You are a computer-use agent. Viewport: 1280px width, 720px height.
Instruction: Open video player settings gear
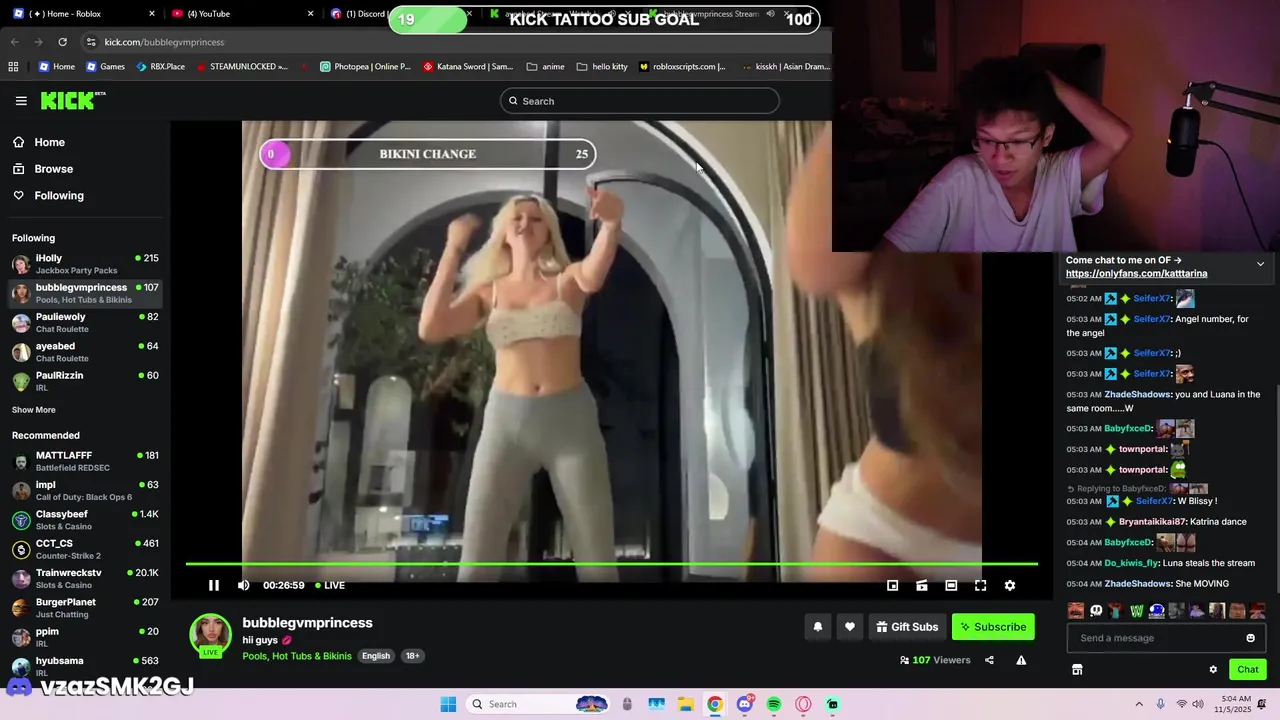(x=1010, y=585)
